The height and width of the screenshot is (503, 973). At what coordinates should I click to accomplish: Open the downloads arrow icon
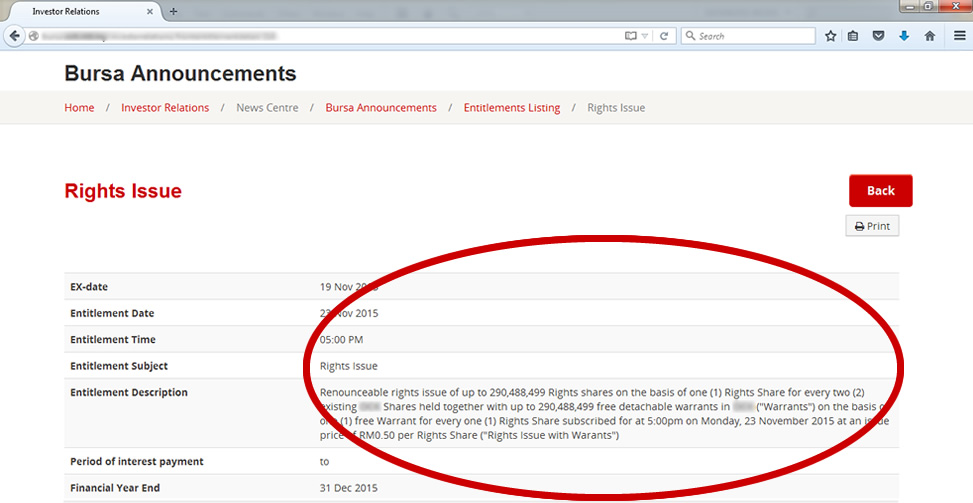(x=904, y=36)
